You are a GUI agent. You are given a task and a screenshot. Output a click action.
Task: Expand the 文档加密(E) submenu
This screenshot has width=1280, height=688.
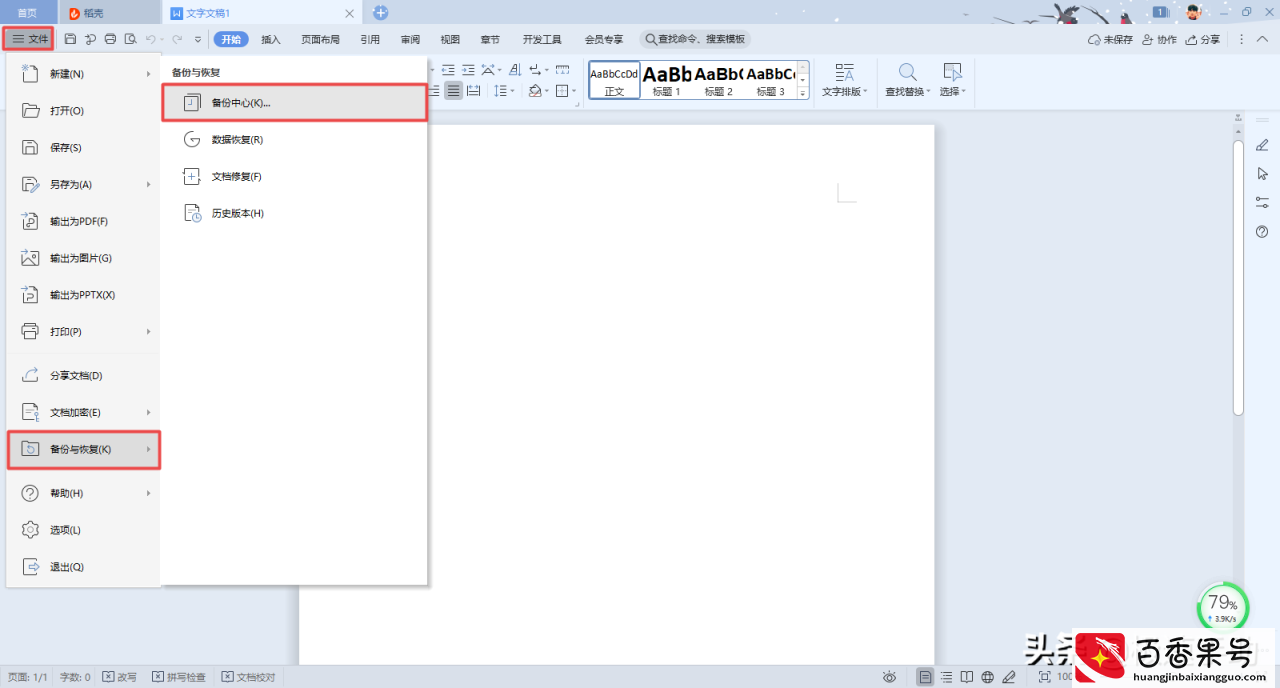[149, 412]
